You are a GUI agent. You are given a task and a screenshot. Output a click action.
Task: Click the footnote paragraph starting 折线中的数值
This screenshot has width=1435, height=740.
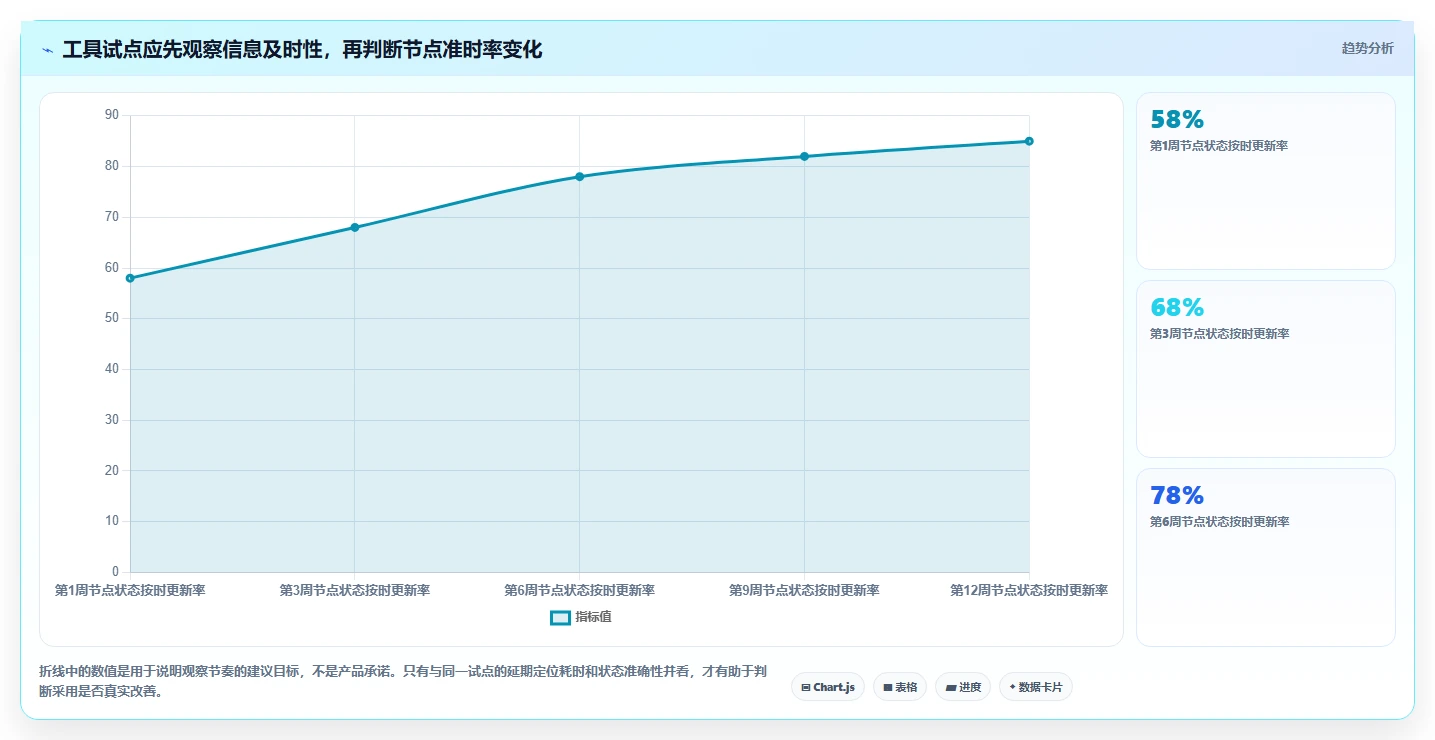pyautogui.click(x=402, y=681)
